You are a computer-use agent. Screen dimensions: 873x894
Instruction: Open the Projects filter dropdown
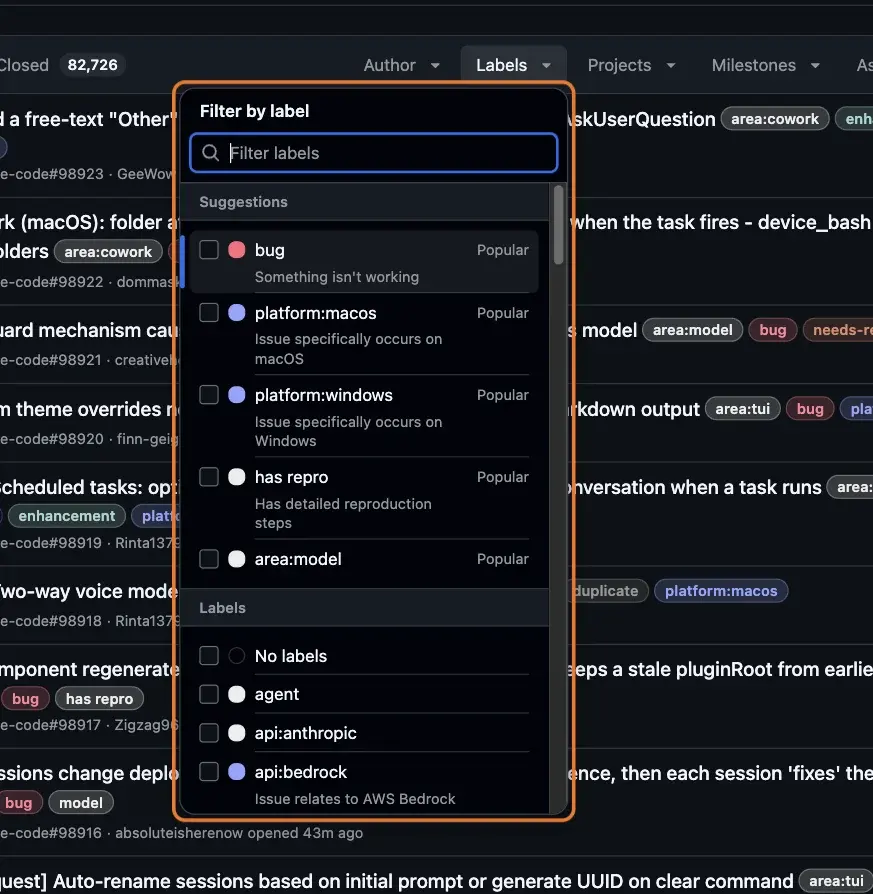tap(631, 65)
